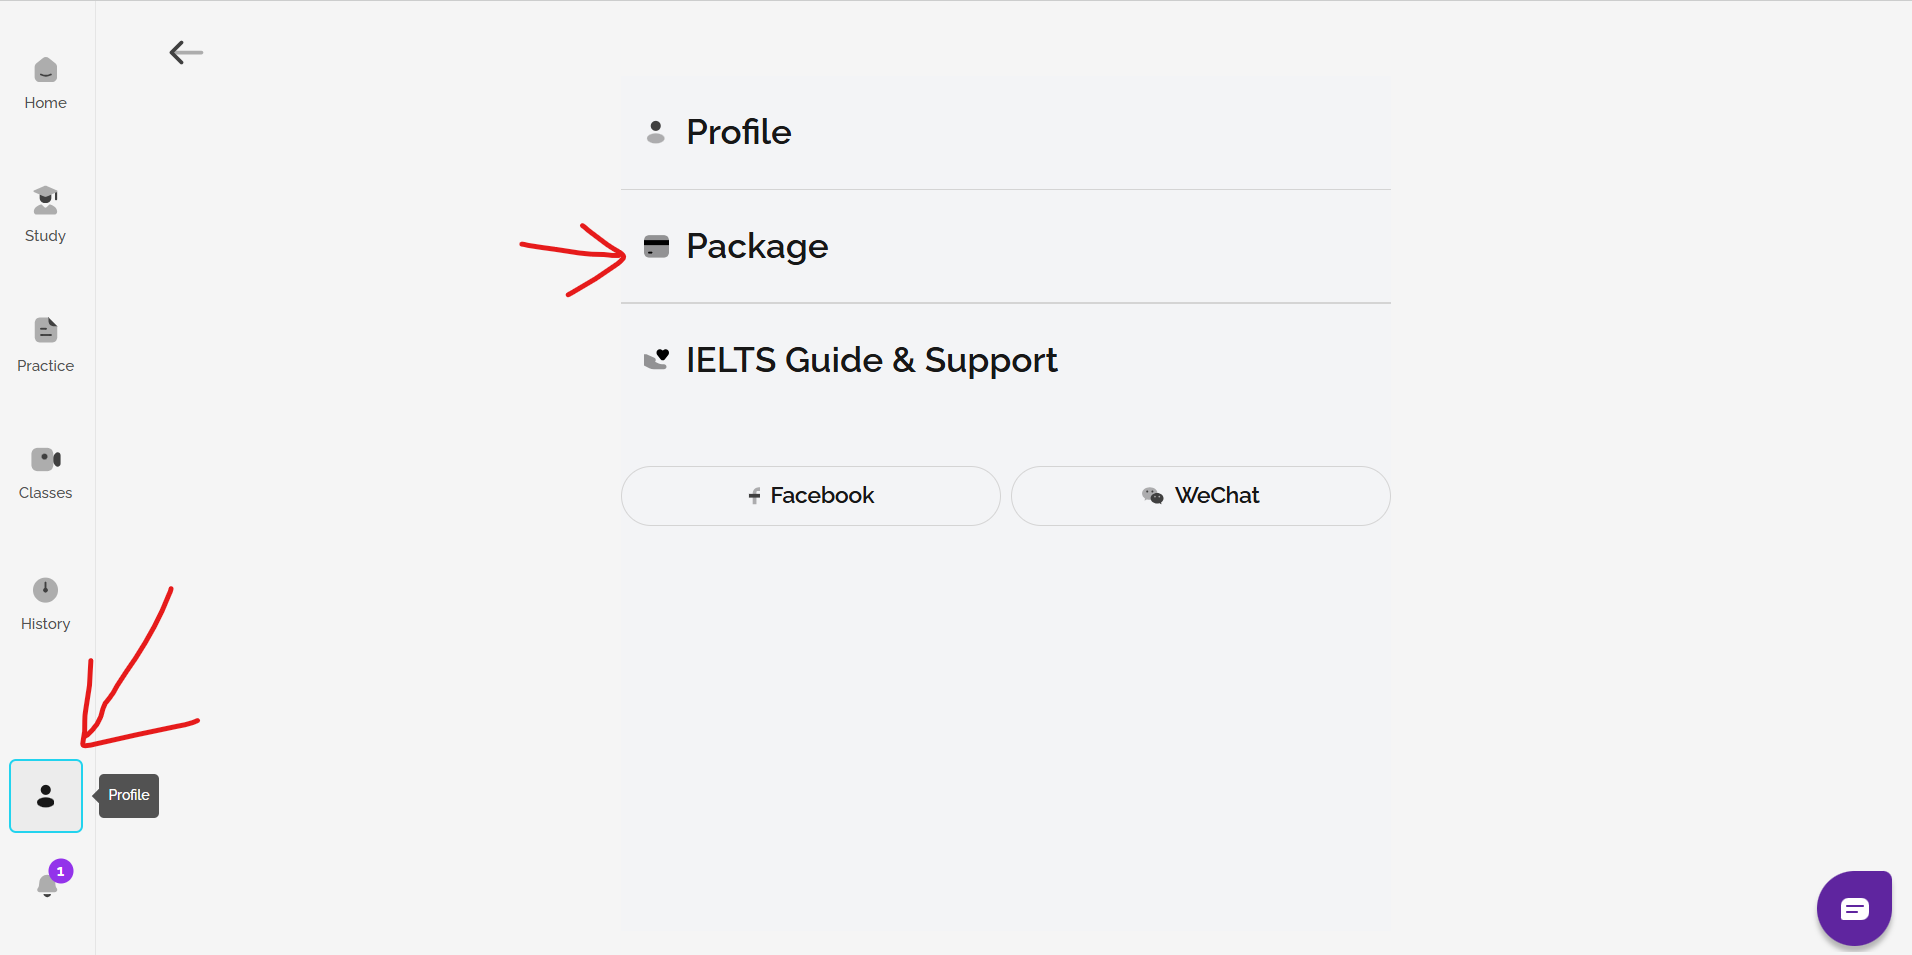Click the notification count badge
This screenshot has width=1912, height=955.
61,871
